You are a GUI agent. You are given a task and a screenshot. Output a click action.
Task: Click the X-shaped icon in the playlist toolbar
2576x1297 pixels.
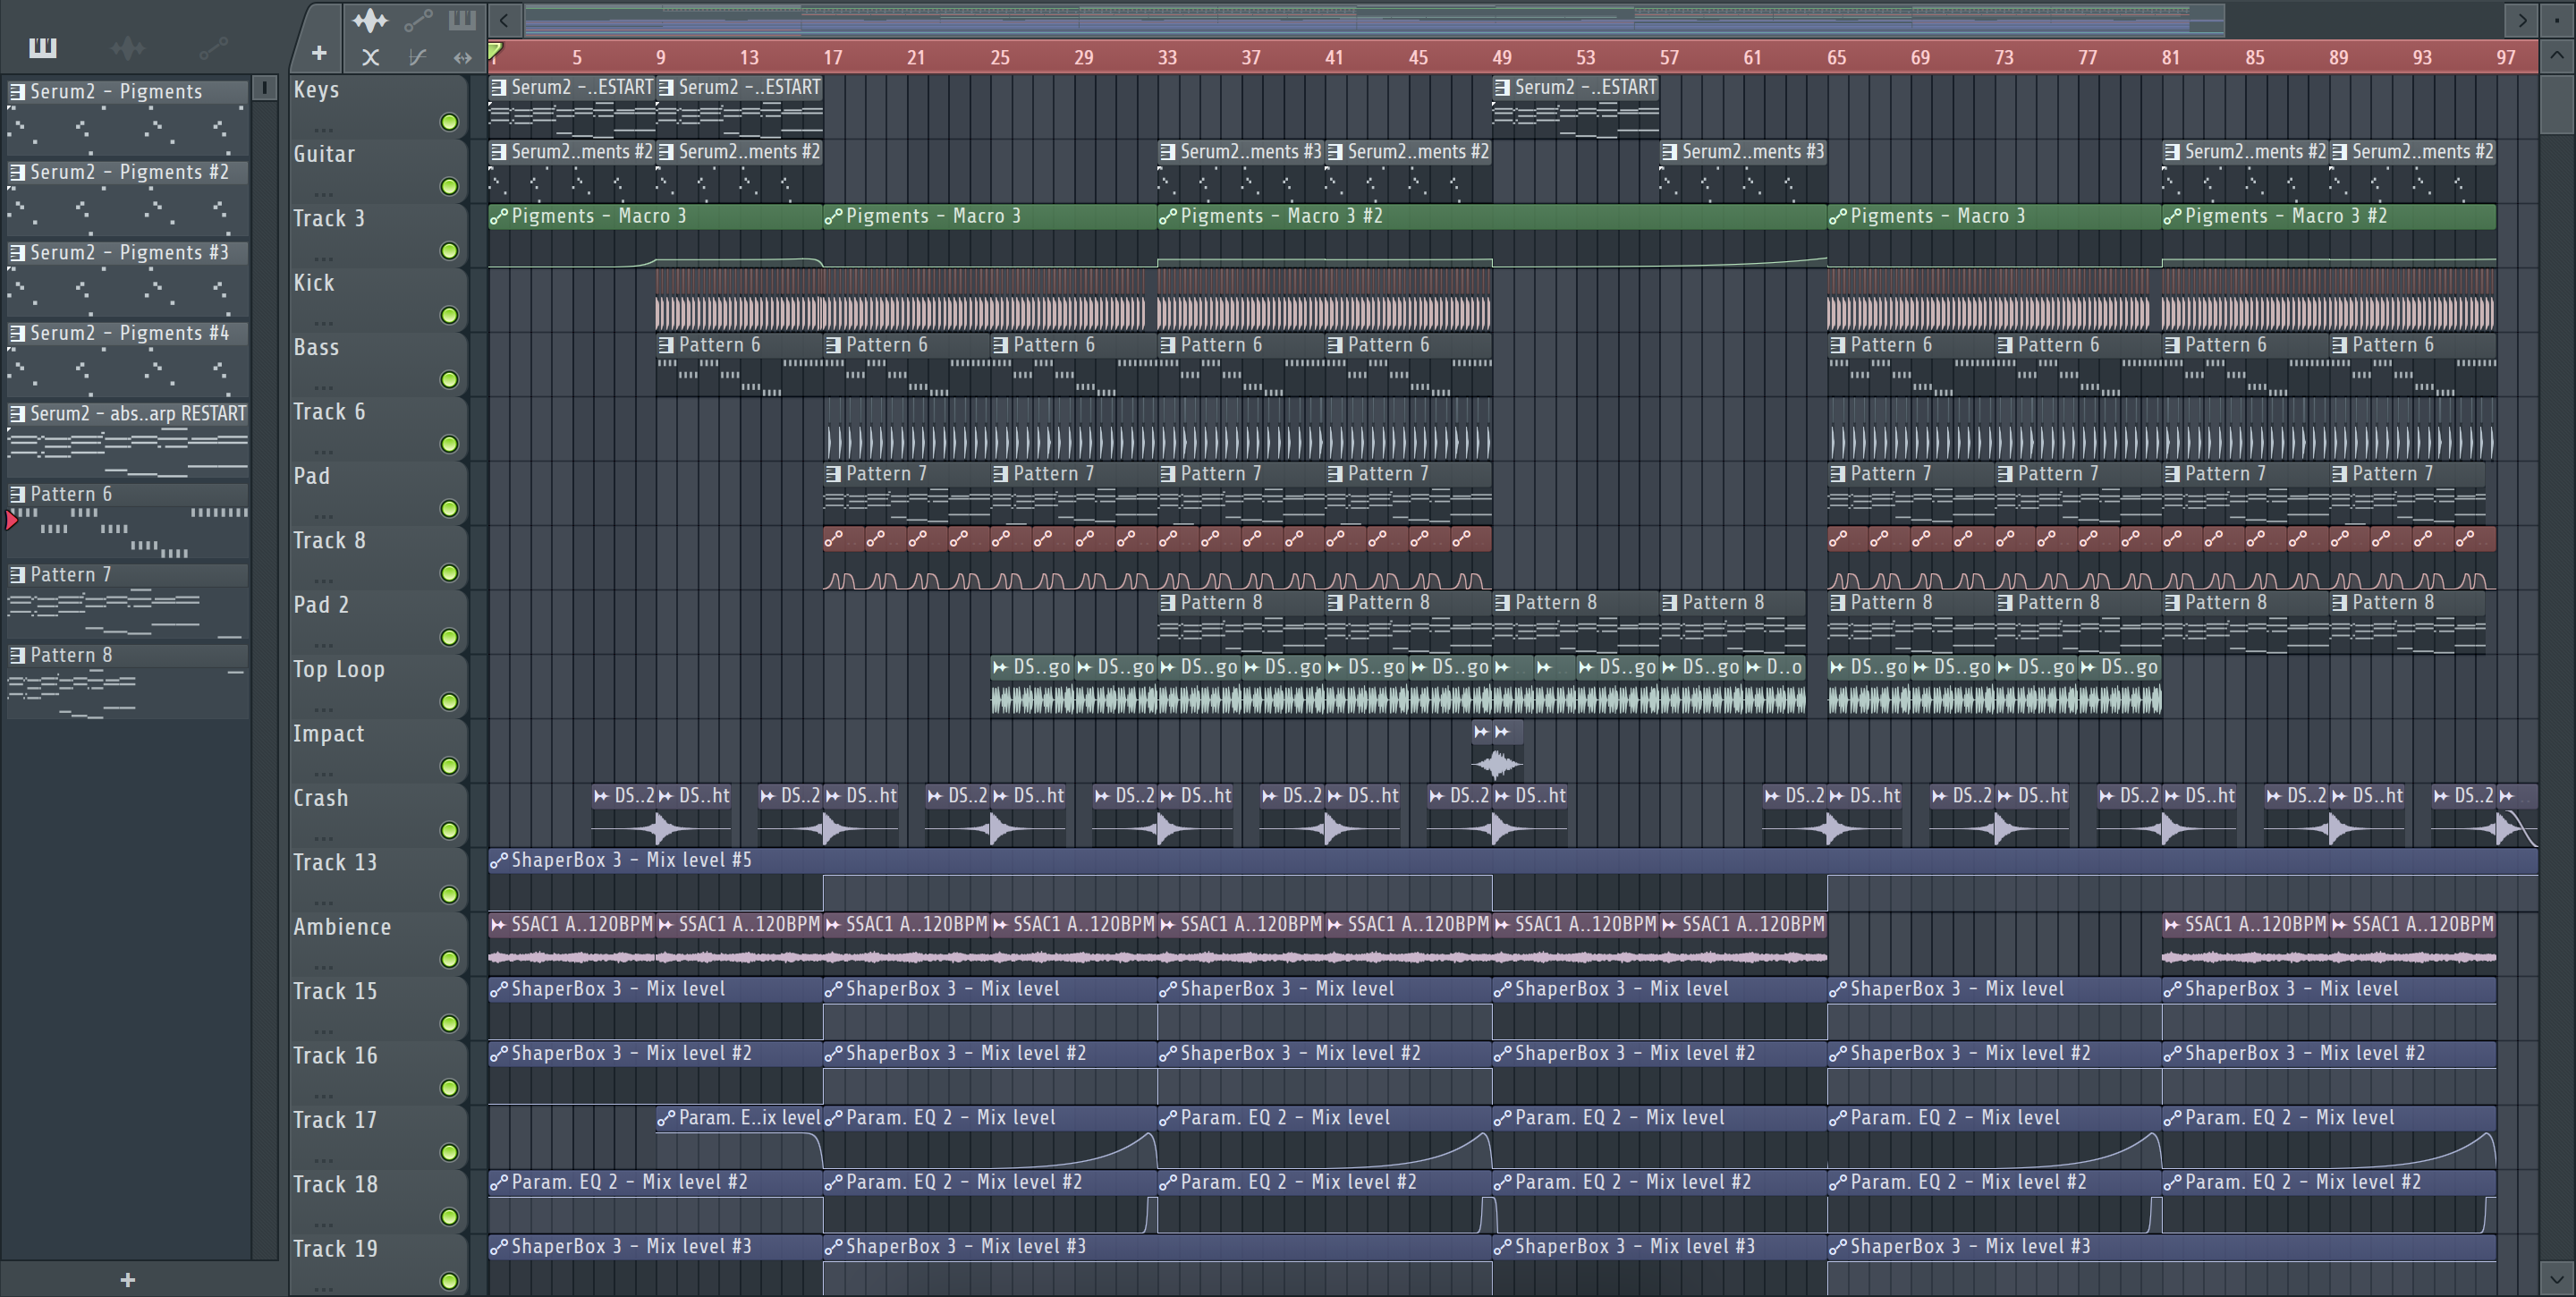point(370,57)
